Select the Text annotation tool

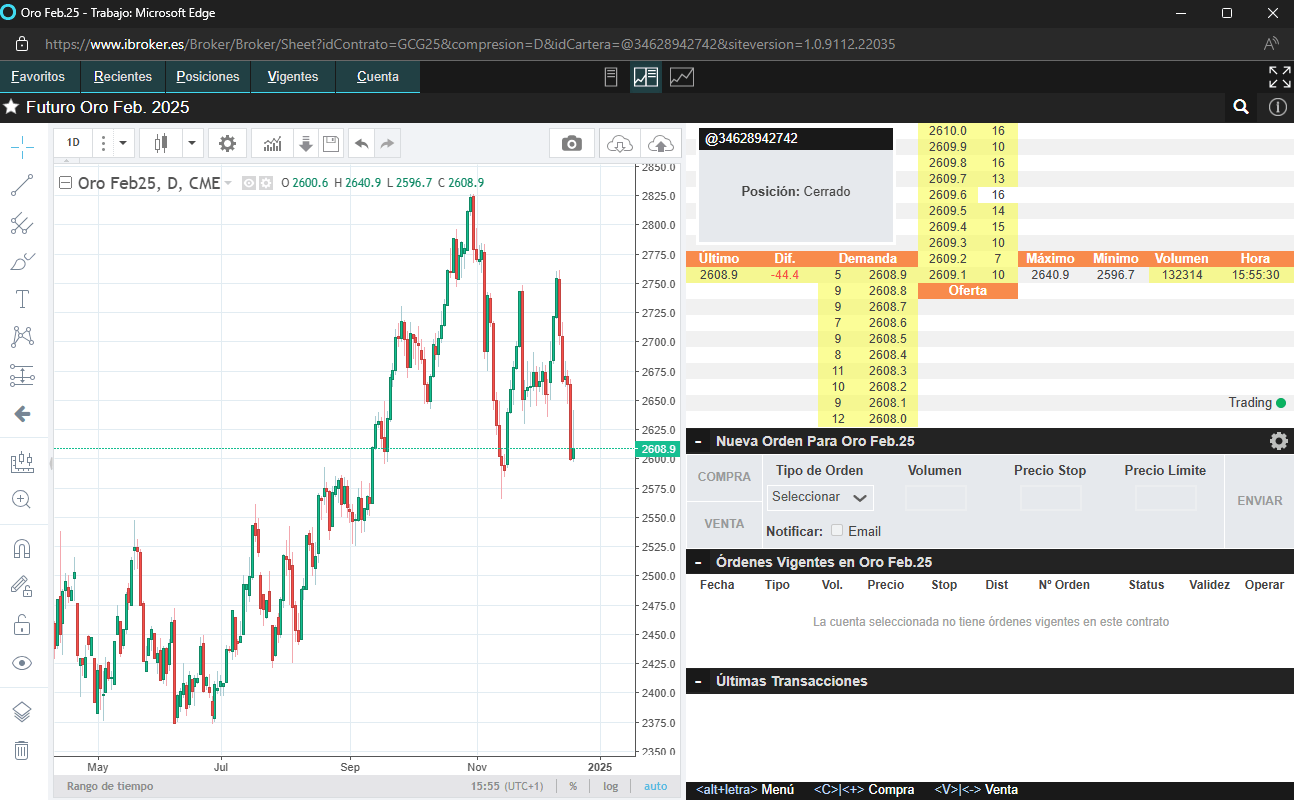pyautogui.click(x=21, y=299)
